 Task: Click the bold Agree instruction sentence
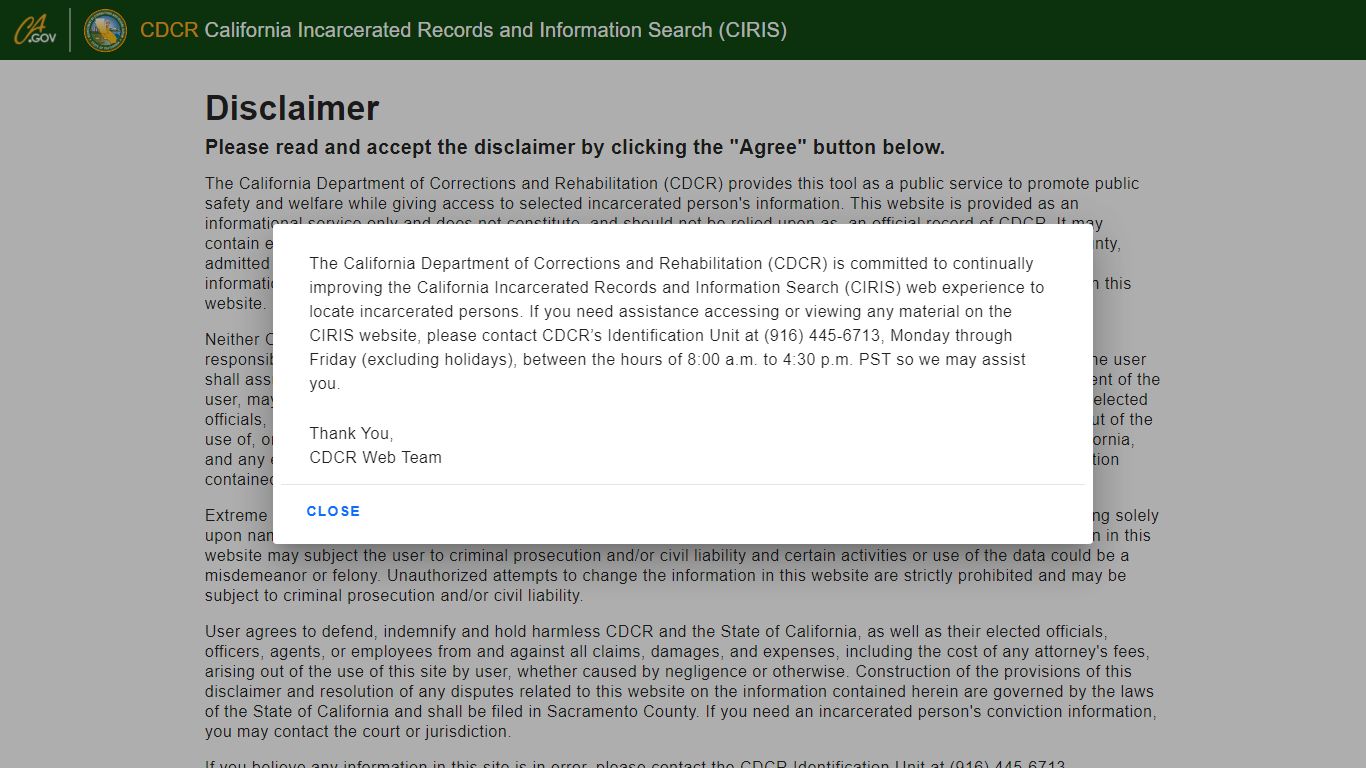point(574,147)
